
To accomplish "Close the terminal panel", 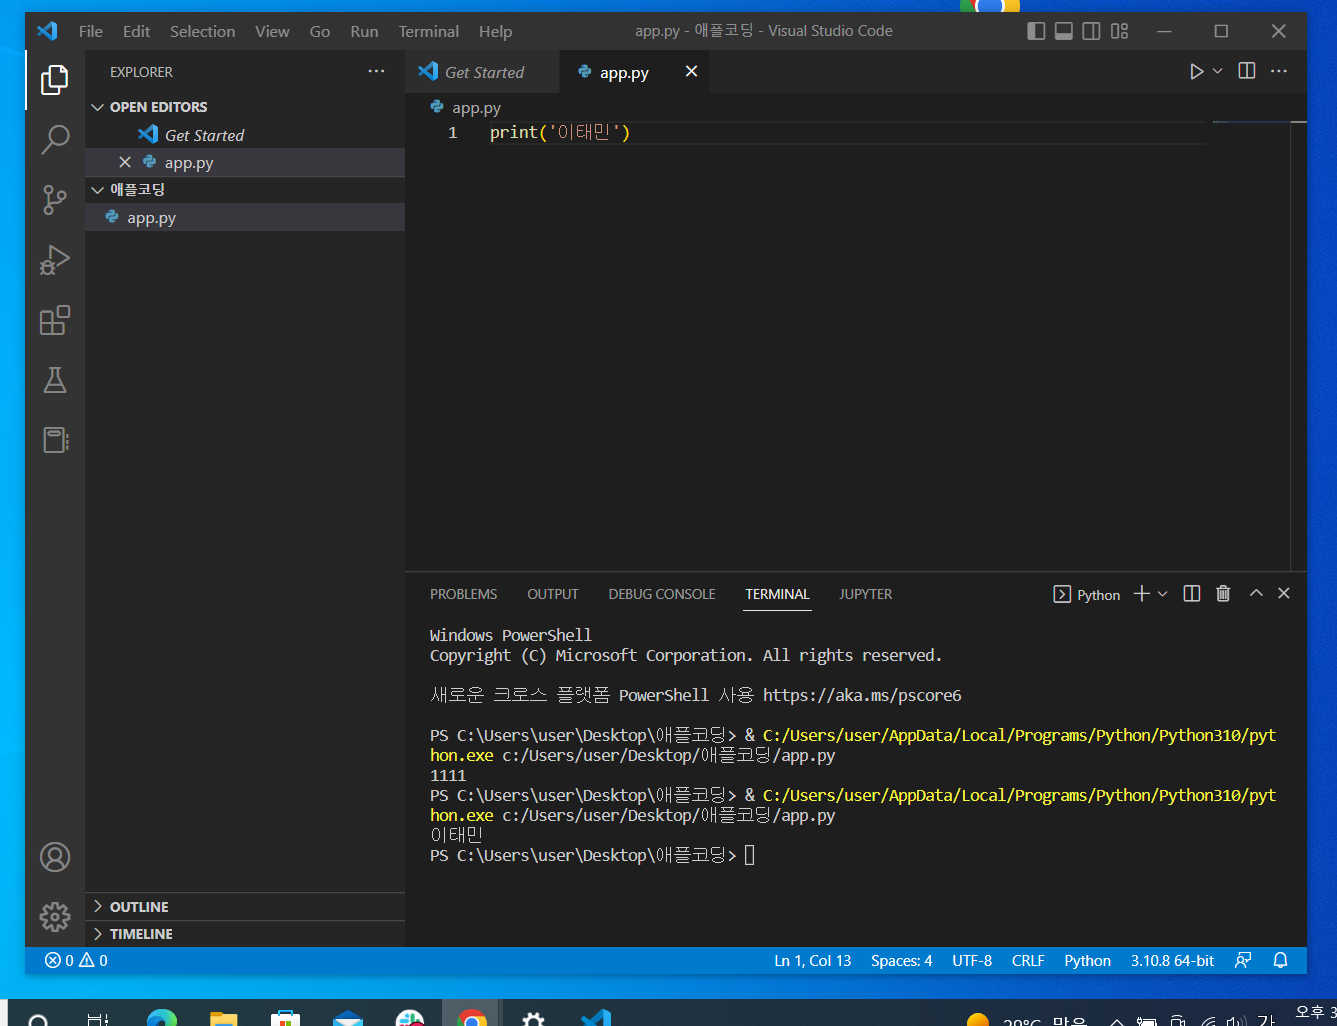I will click(1284, 593).
